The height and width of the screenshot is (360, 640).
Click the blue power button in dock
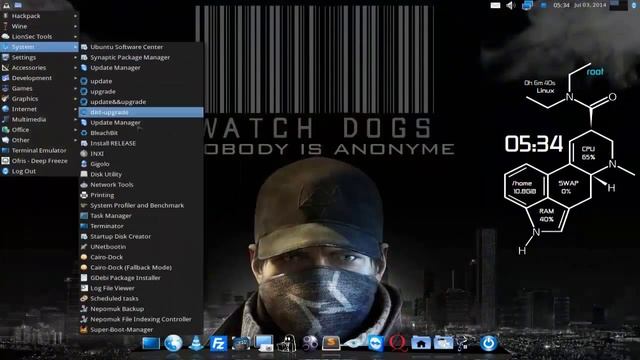(489, 343)
